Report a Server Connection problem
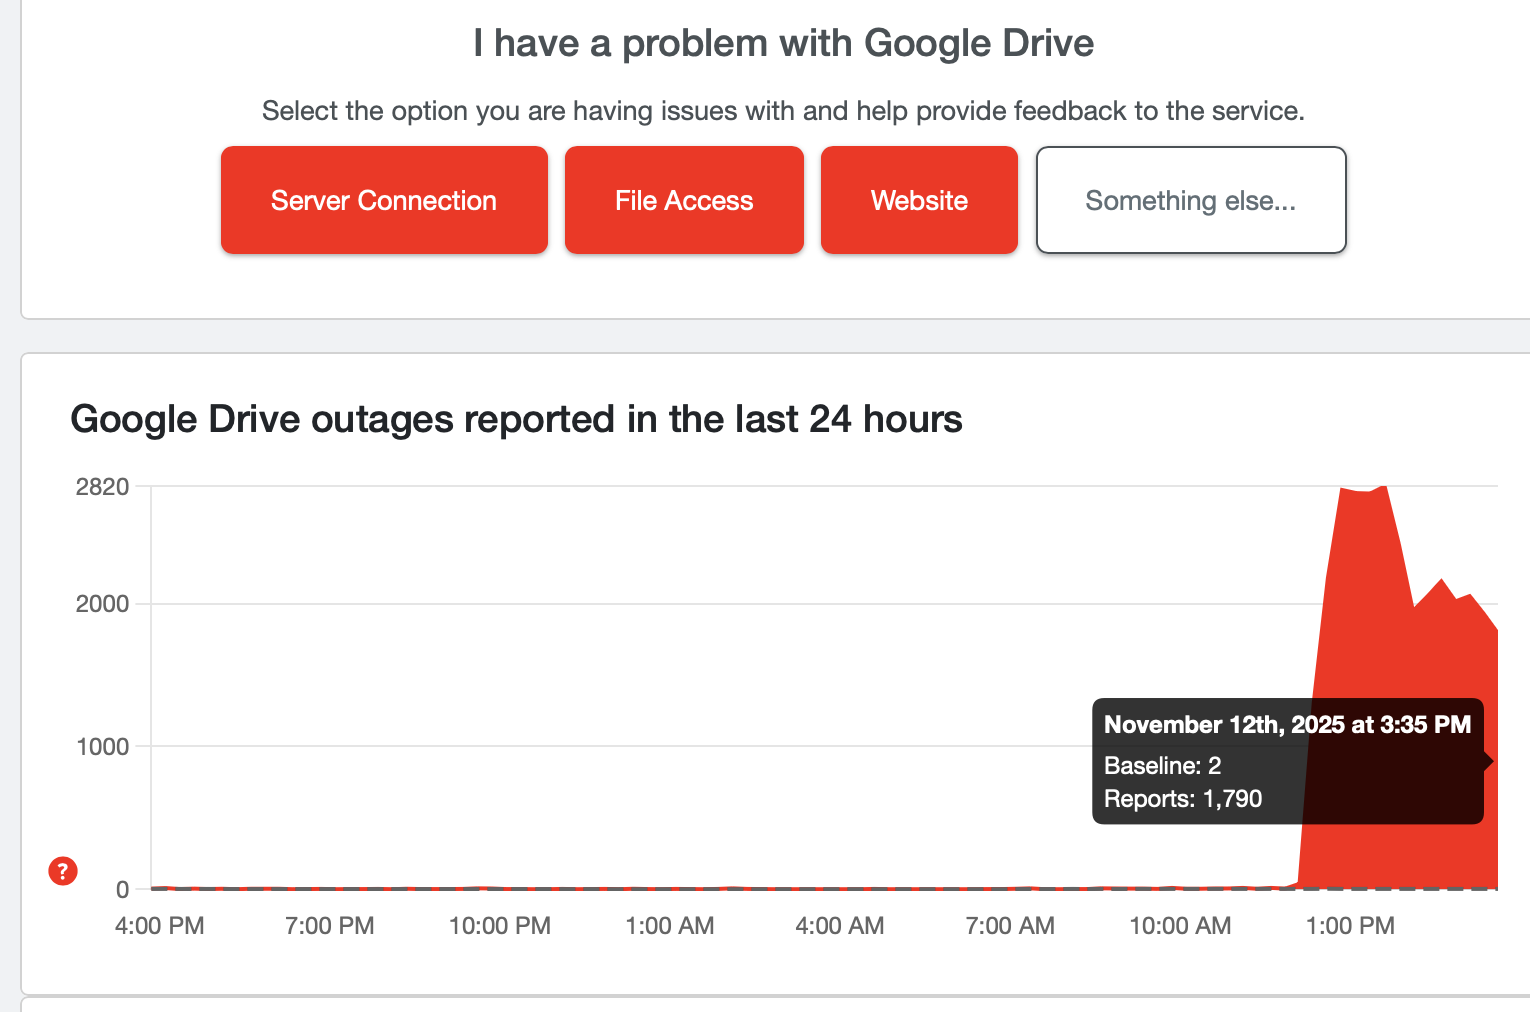Viewport: 1530px width, 1012px height. 383,199
